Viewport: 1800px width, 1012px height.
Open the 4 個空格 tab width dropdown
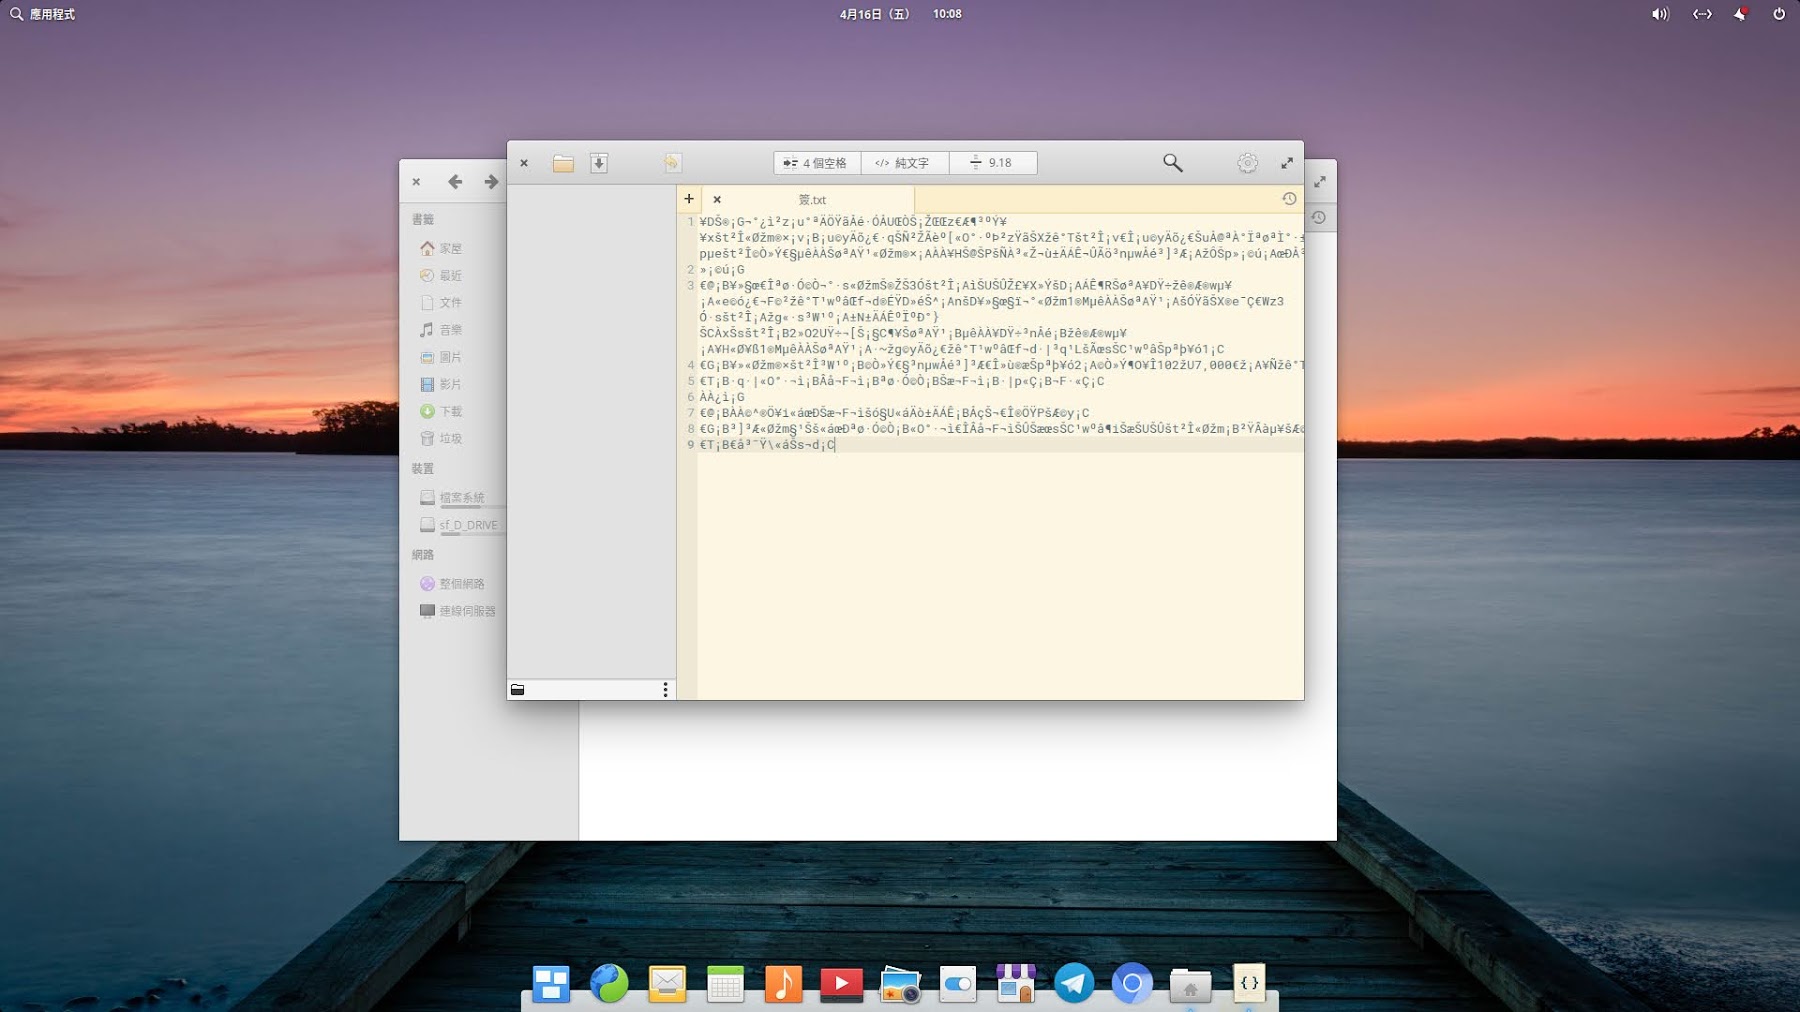coord(816,163)
